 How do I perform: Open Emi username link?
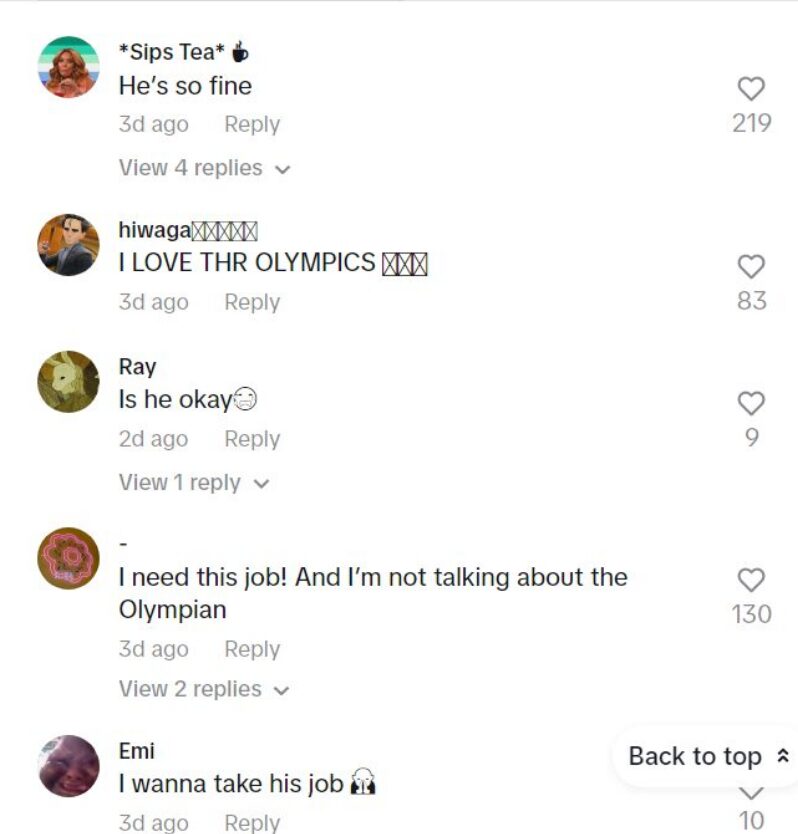(x=137, y=752)
